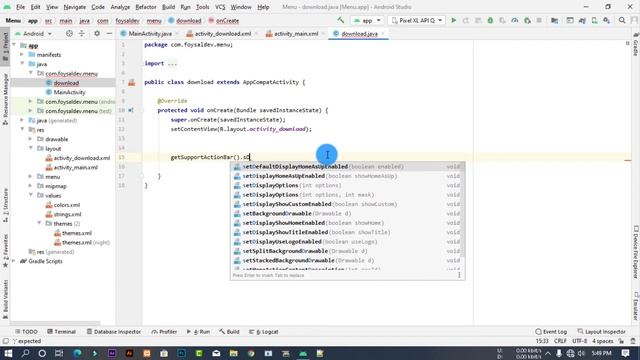Select opened file locate target icon in Project panel
This screenshot has height=360, width=640.
click(69, 33)
